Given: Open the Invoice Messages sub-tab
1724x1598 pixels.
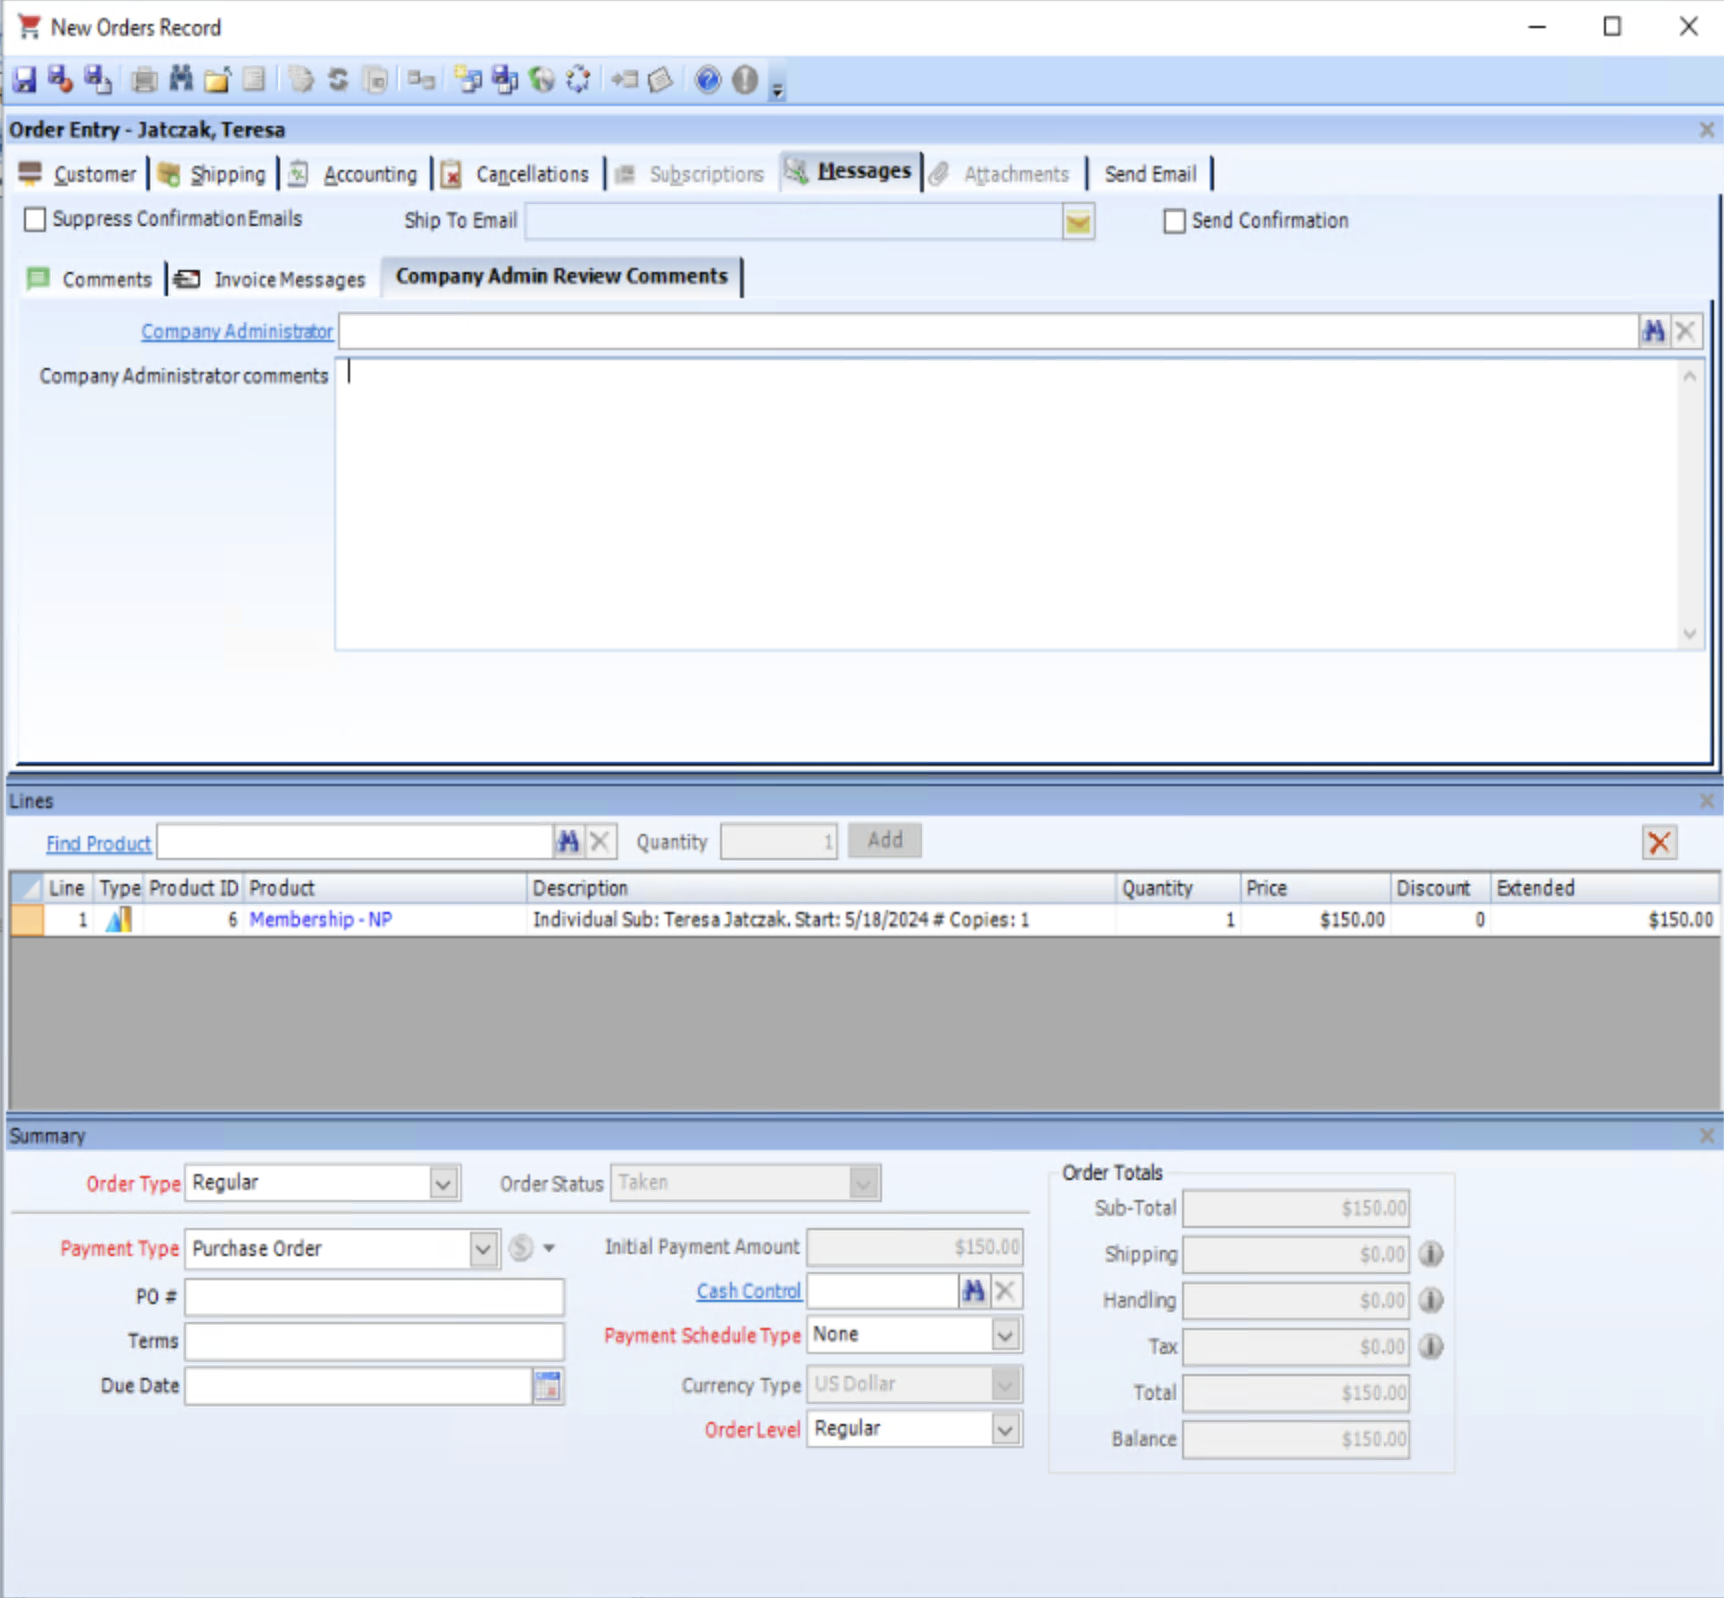Looking at the screenshot, I should pos(288,280).
